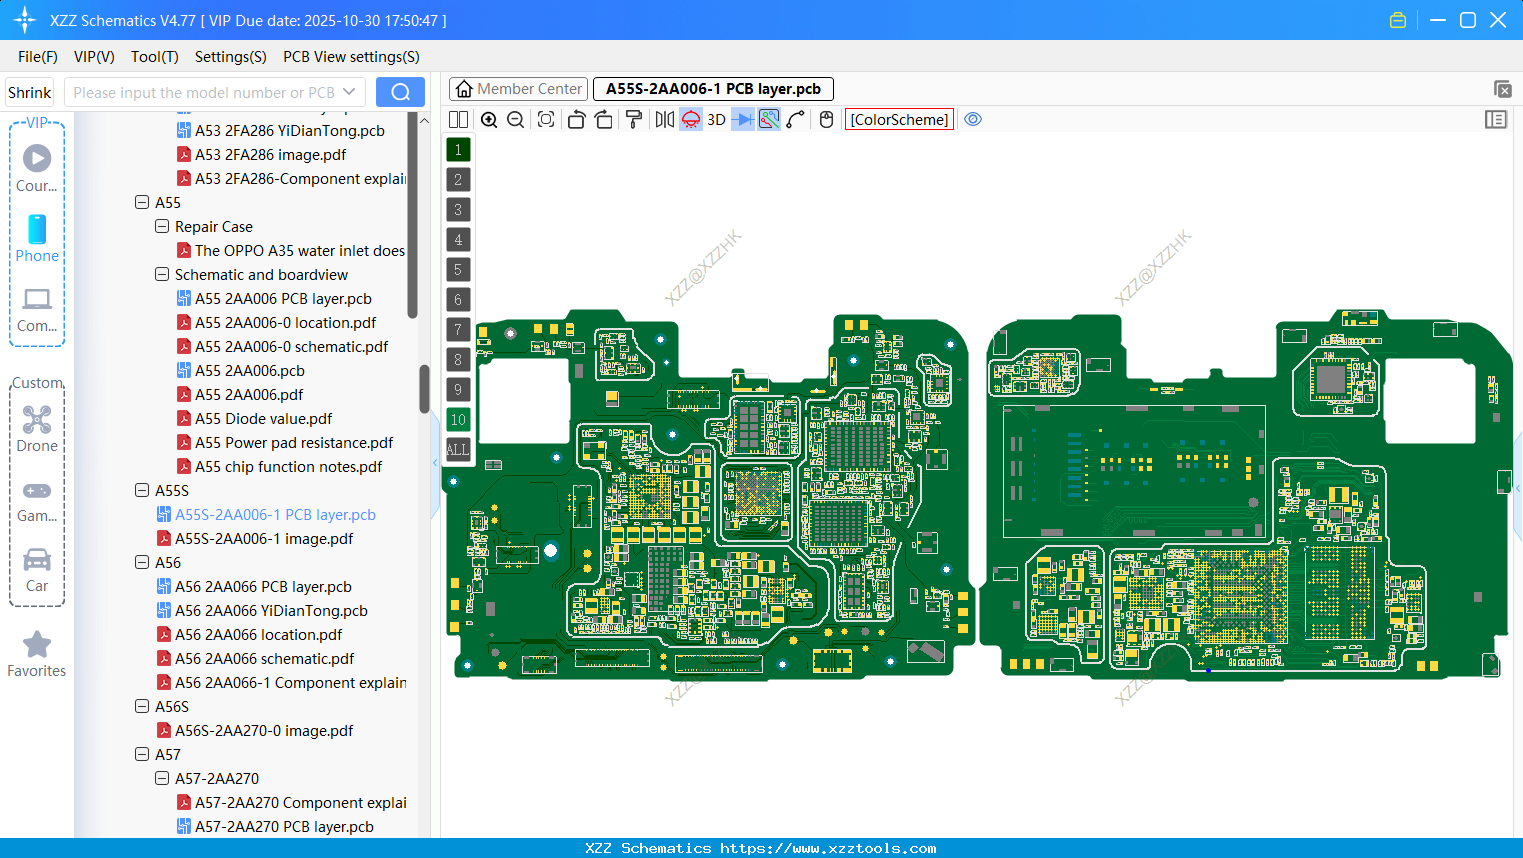
Task: Select PCB layer 5 in layer panel
Action: pyautogui.click(x=457, y=269)
